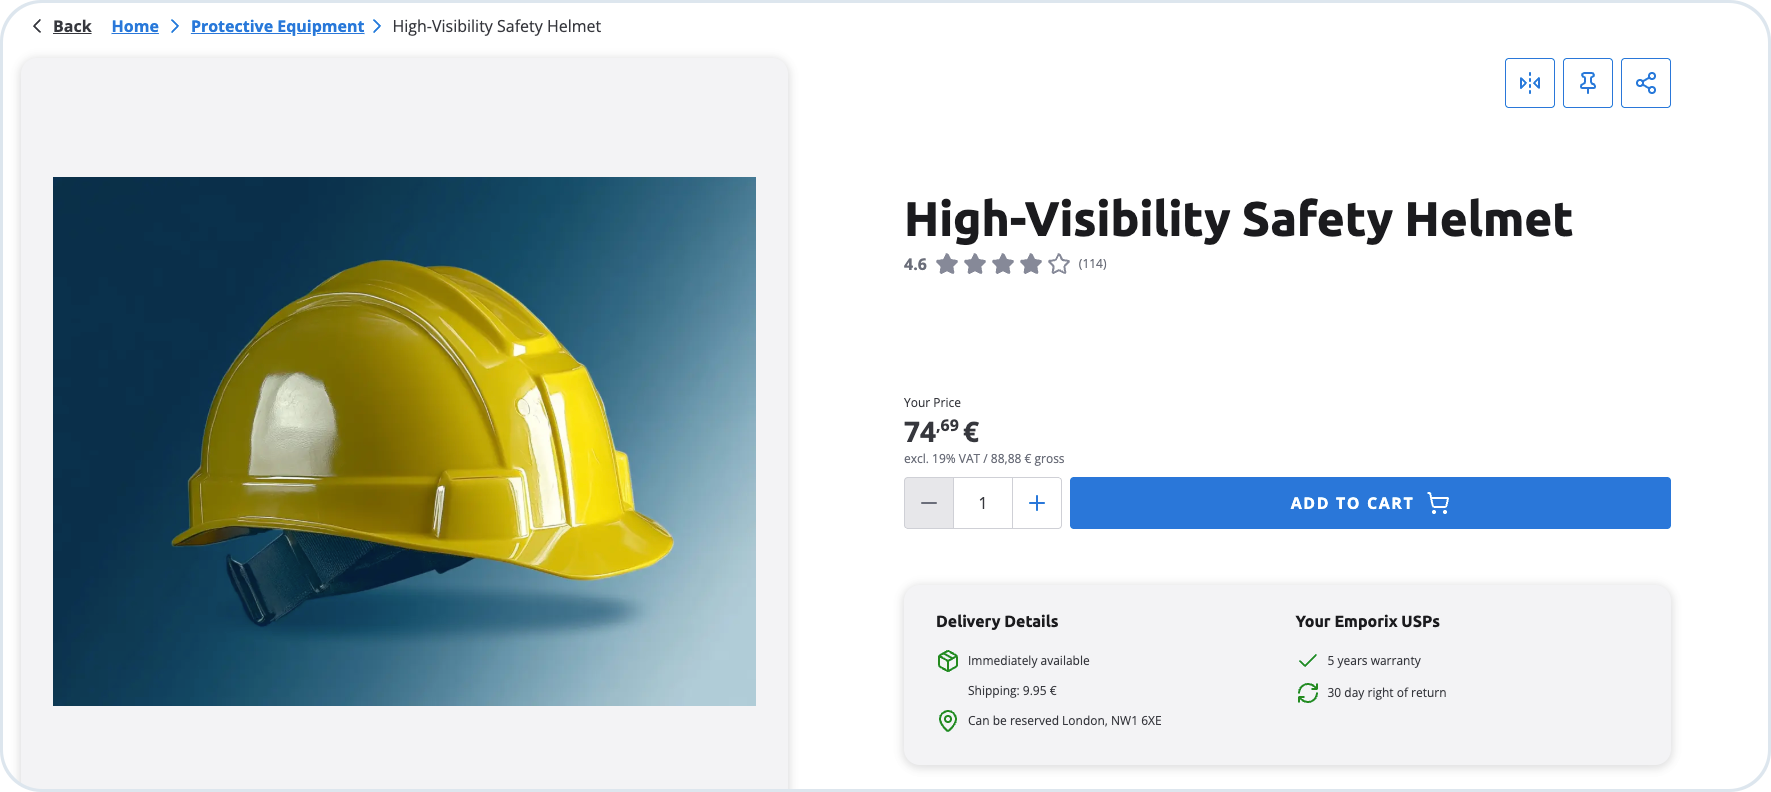Click the compare product icon
Image resolution: width=1771 pixels, height=792 pixels.
pyautogui.click(x=1529, y=83)
